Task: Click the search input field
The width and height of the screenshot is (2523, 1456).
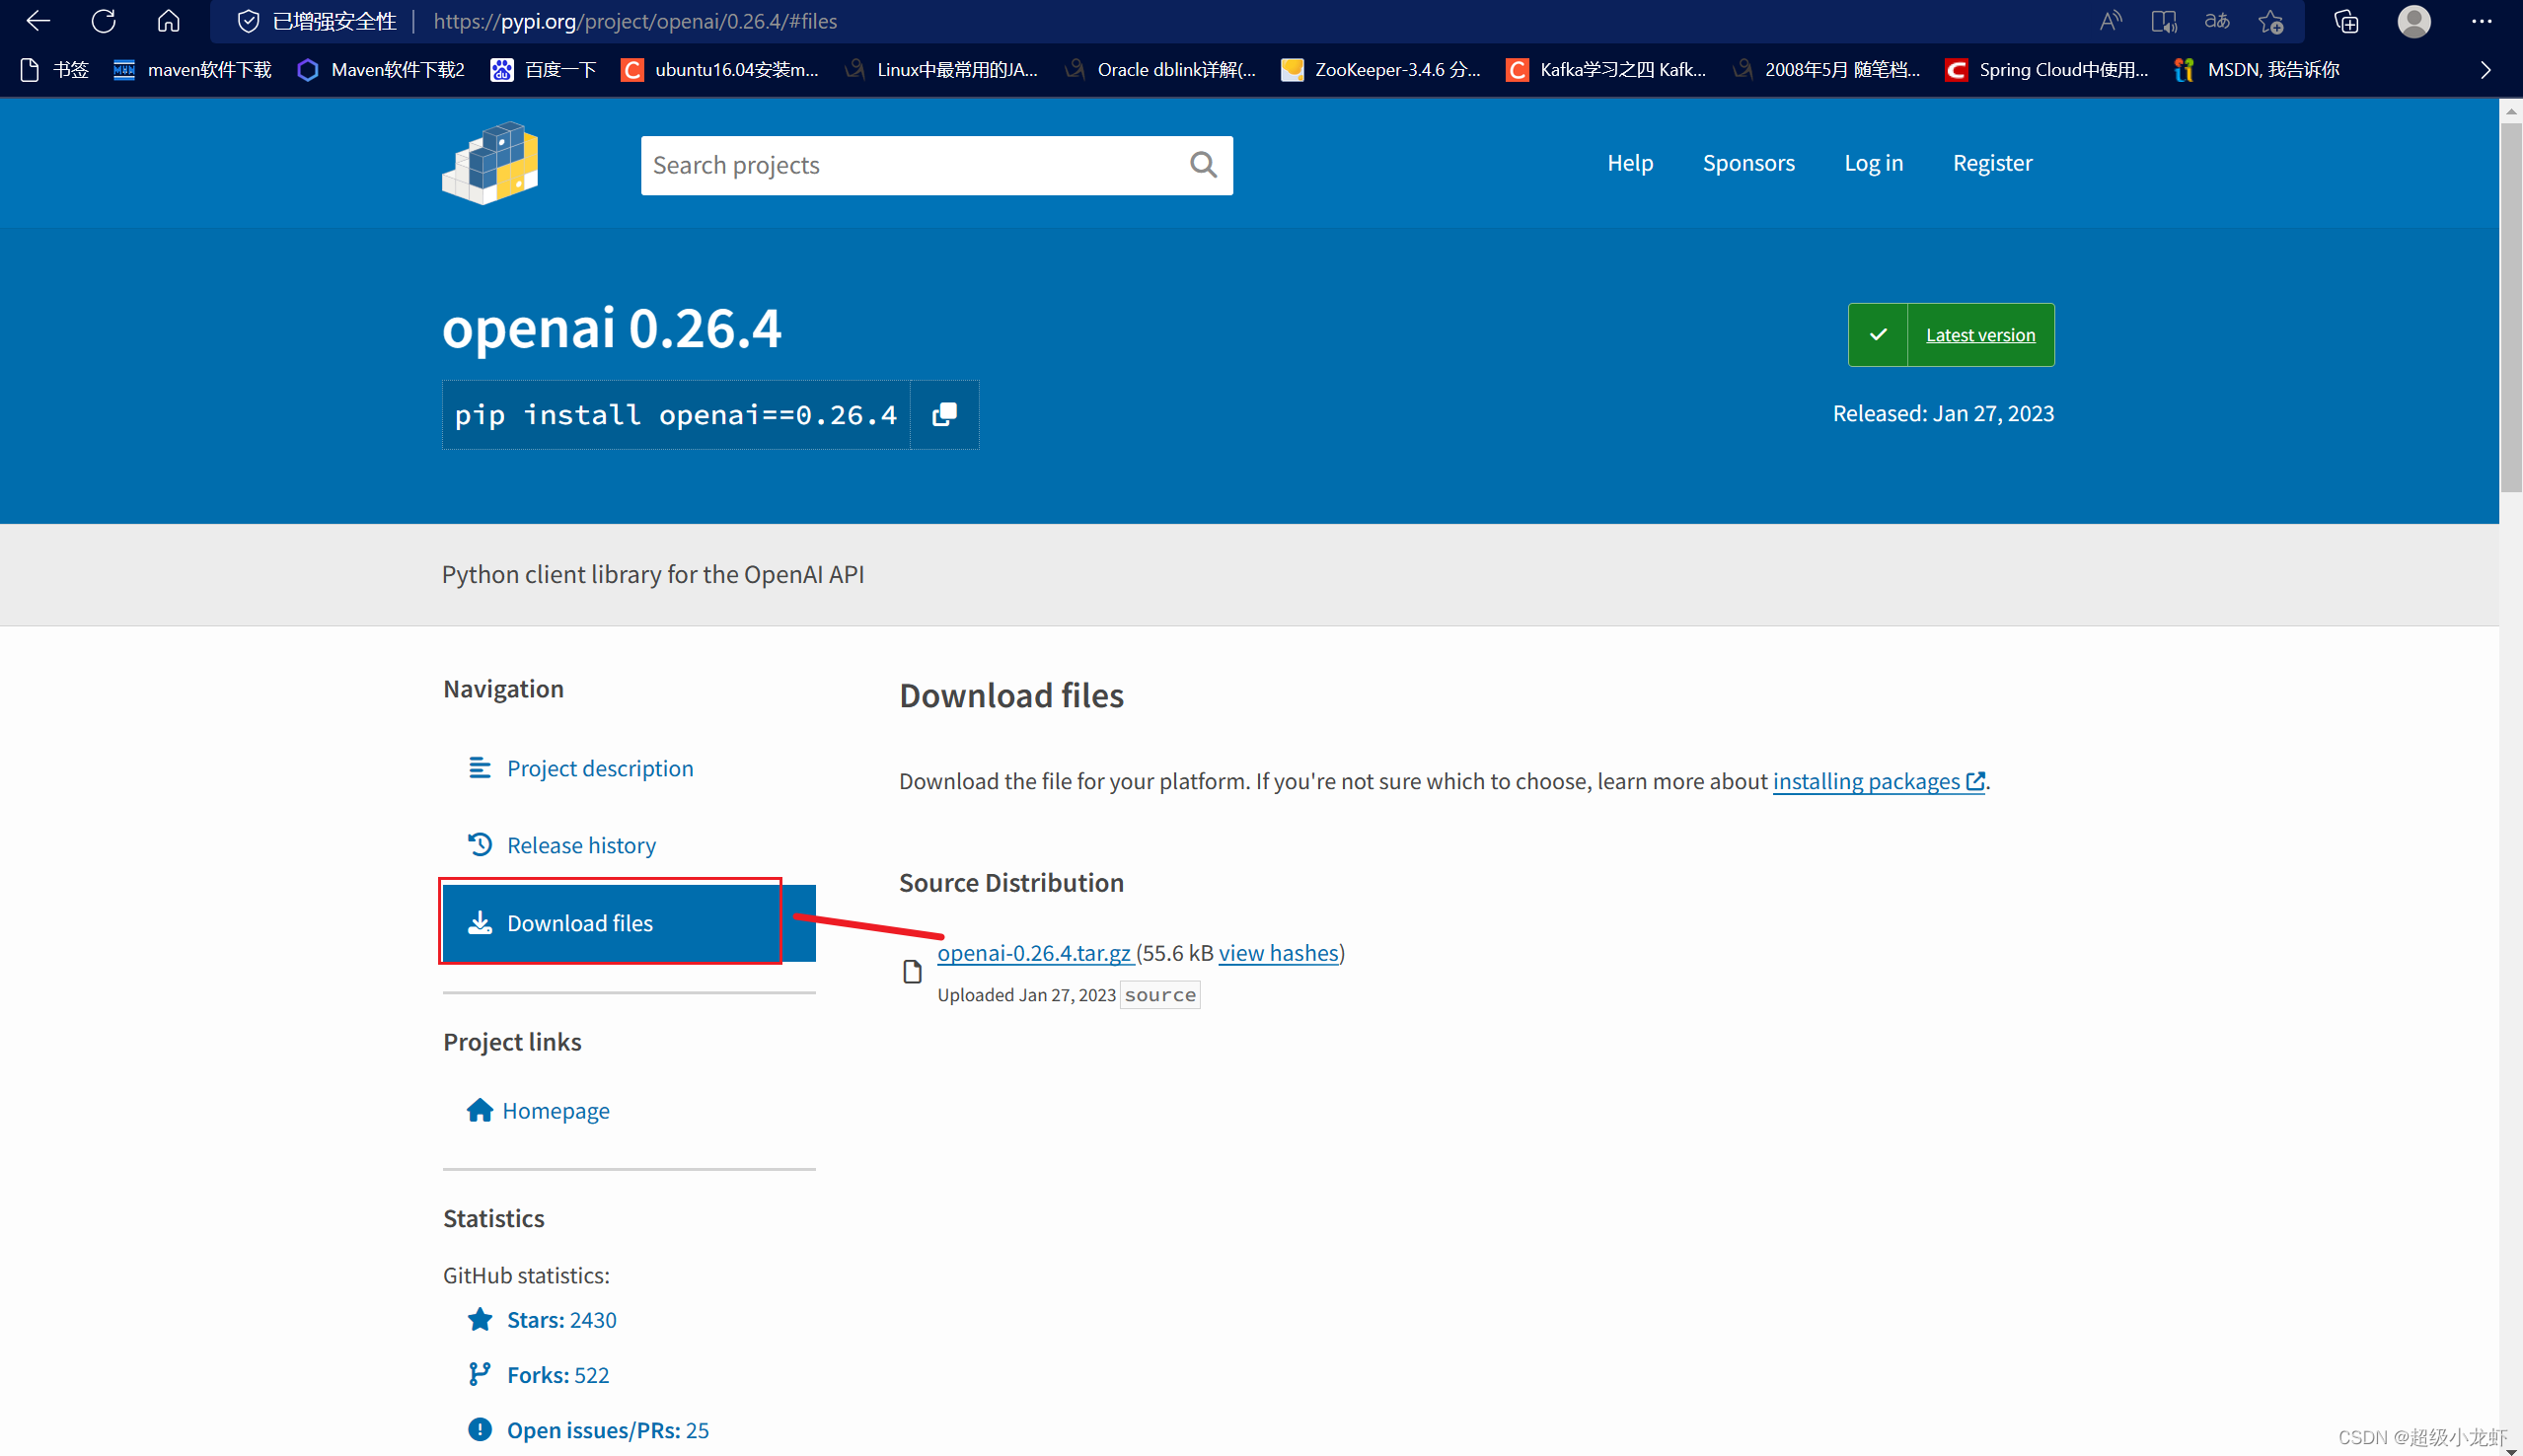Action: (x=935, y=163)
